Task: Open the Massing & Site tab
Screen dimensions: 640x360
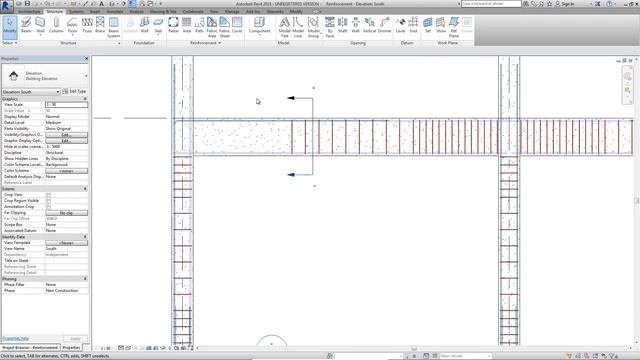Action: 163,11
